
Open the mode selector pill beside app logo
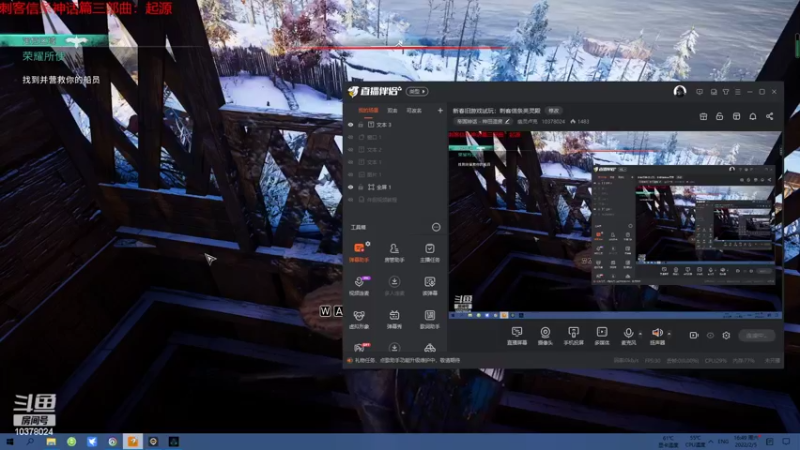pos(417,91)
